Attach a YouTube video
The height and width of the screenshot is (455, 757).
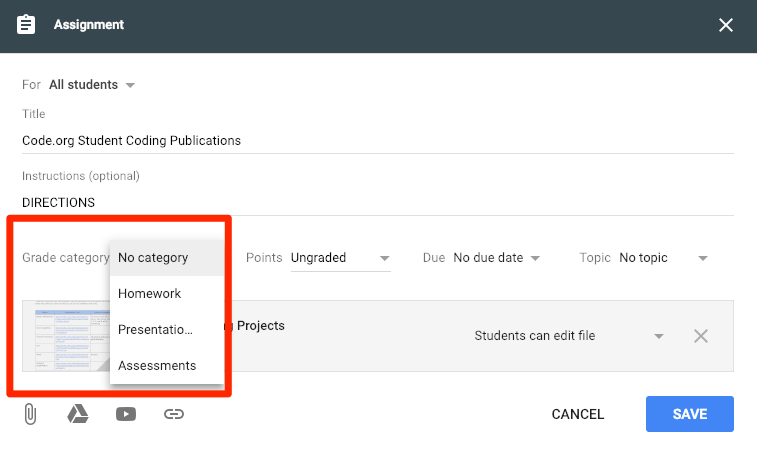click(126, 414)
